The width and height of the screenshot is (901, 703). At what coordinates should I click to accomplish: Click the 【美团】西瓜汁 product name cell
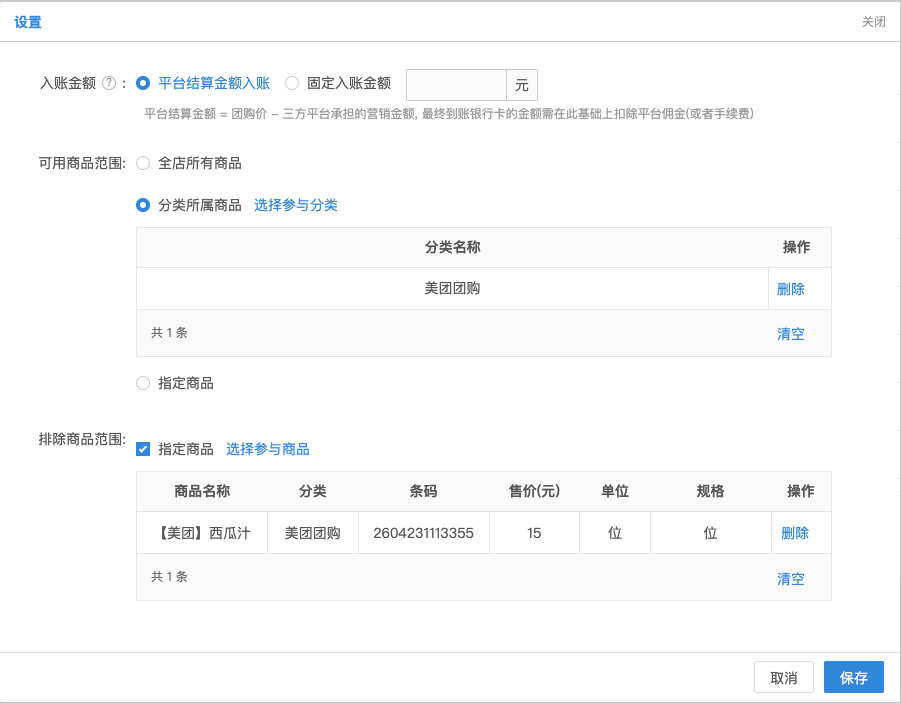(202, 533)
